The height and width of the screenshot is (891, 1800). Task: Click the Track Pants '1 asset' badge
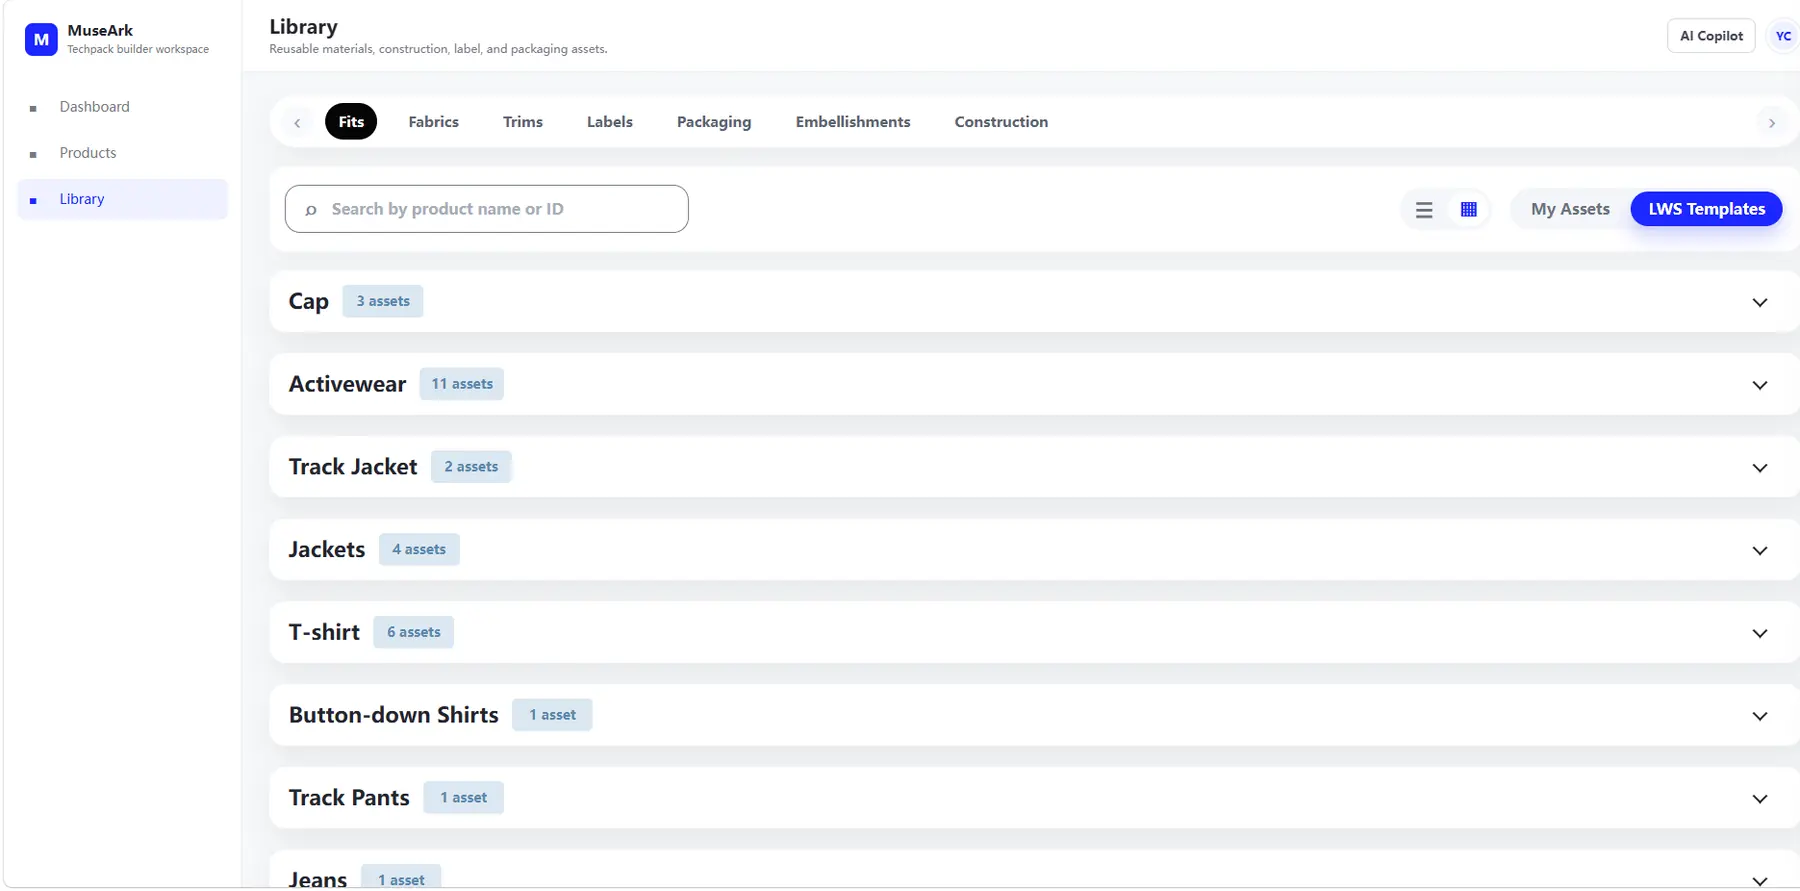click(463, 798)
